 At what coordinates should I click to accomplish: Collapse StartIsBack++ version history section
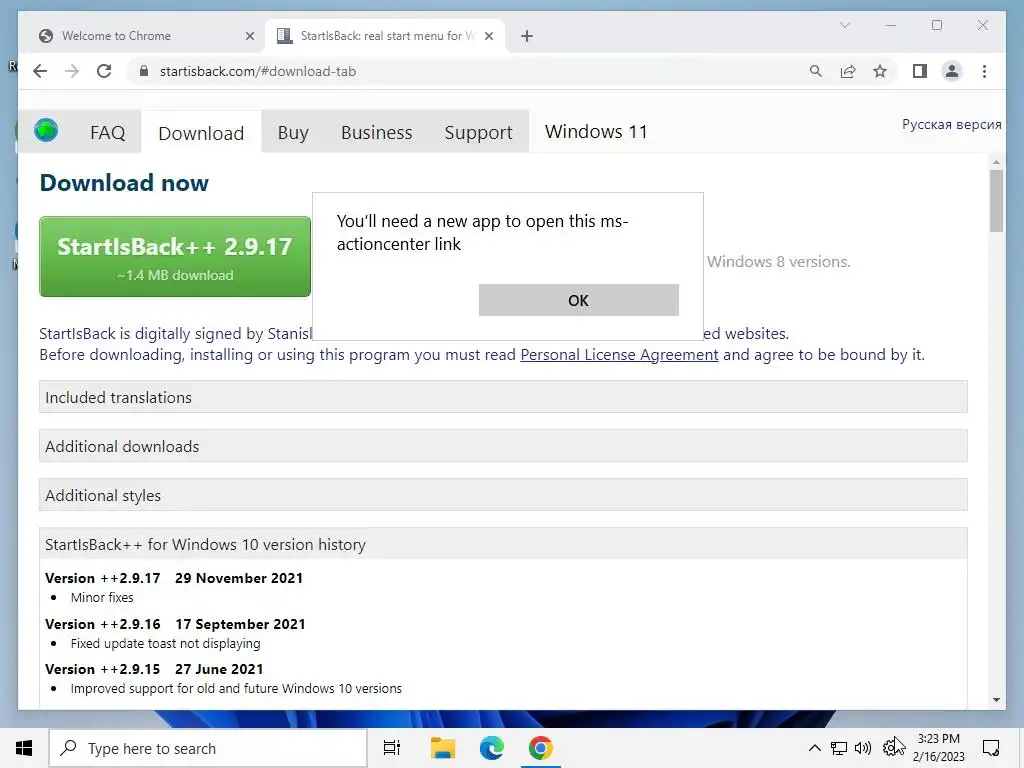[x=503, y=544]
